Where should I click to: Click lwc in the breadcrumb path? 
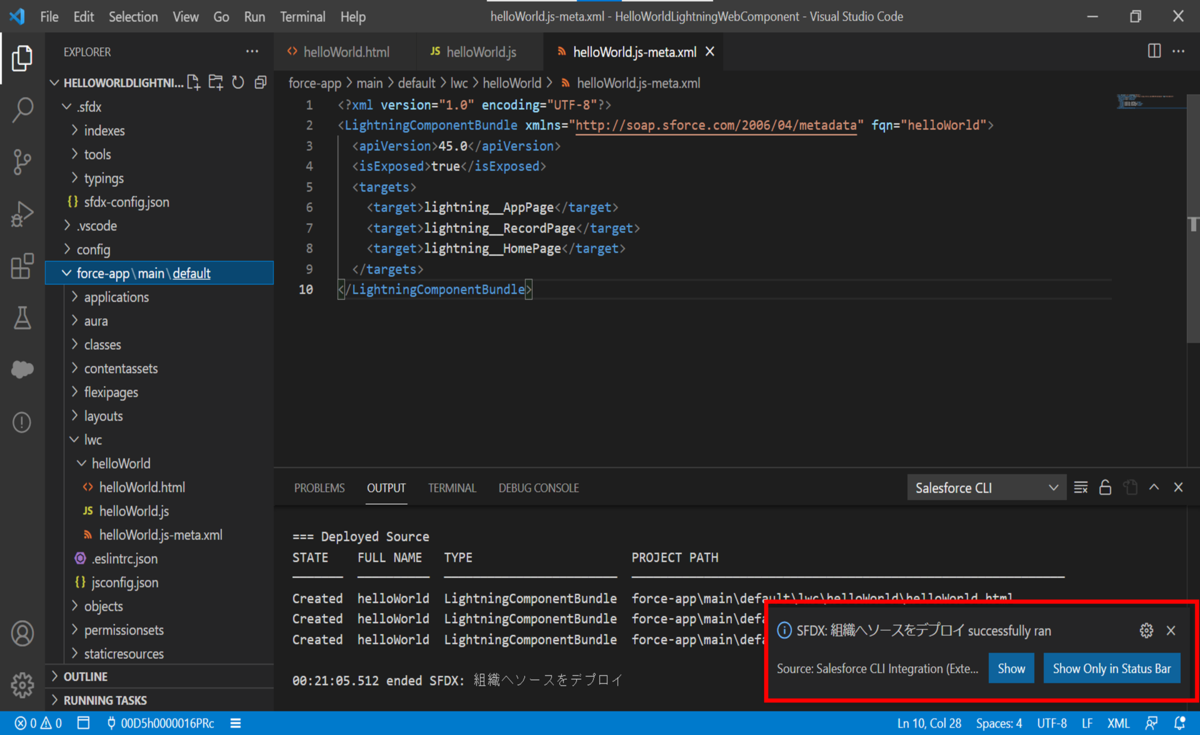coord(459,83)
